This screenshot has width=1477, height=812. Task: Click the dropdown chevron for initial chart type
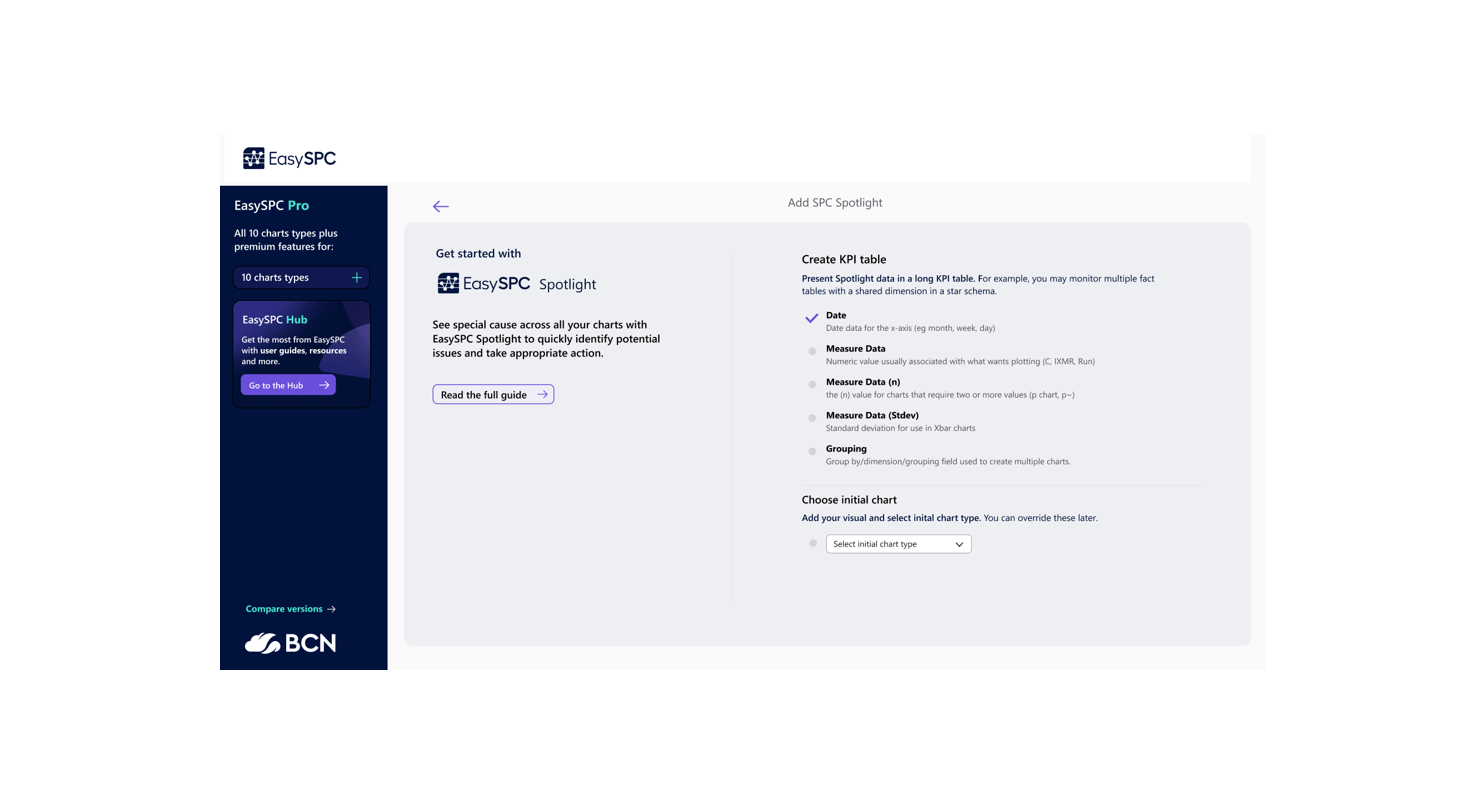[959, 544]
